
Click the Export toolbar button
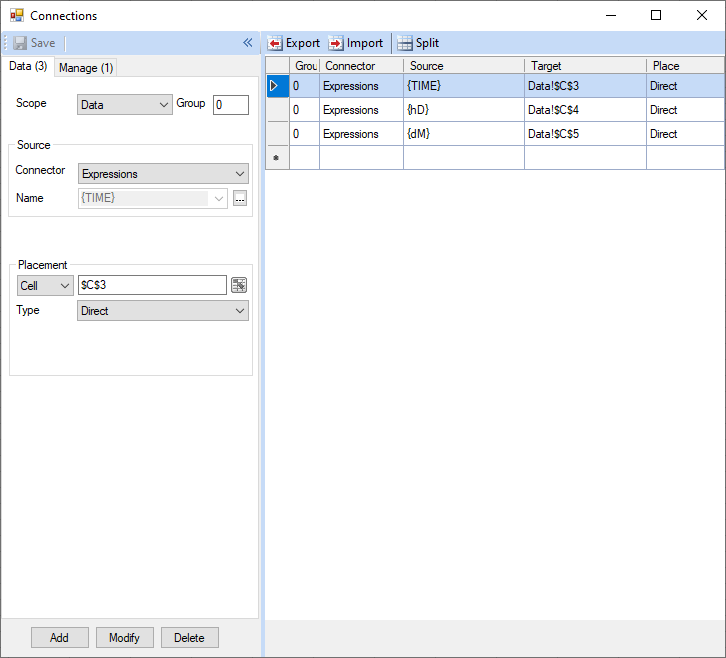tap(294, 43)
